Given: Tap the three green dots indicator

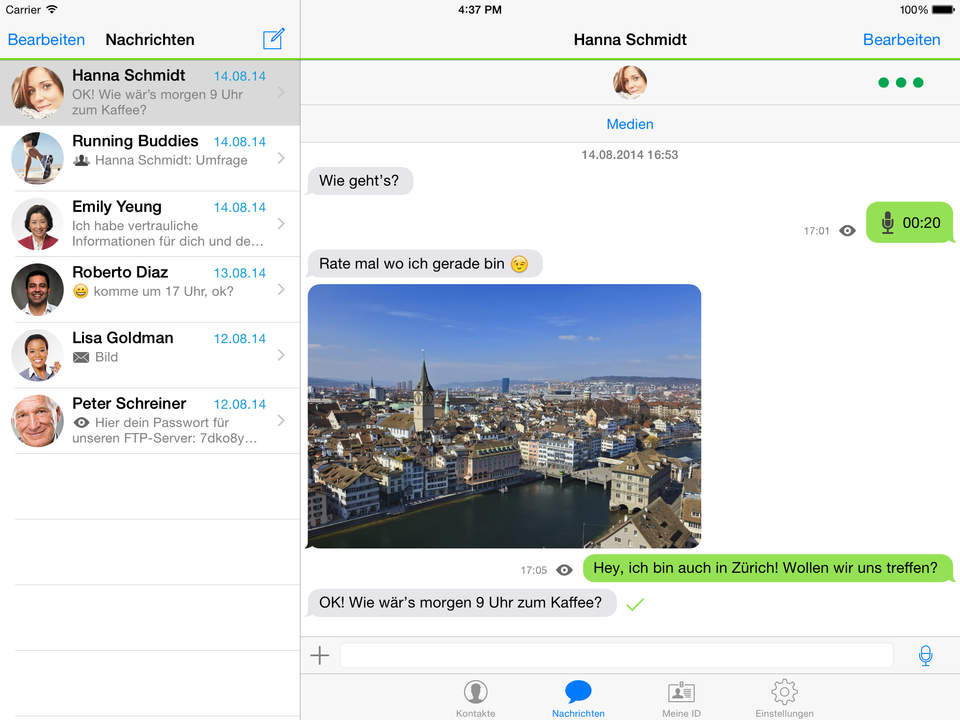Looking at the screenshot, I should 900,82.
